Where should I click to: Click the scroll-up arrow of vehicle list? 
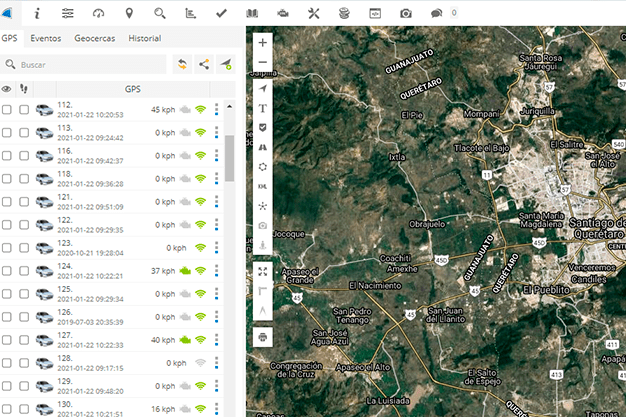click(230, 106)
